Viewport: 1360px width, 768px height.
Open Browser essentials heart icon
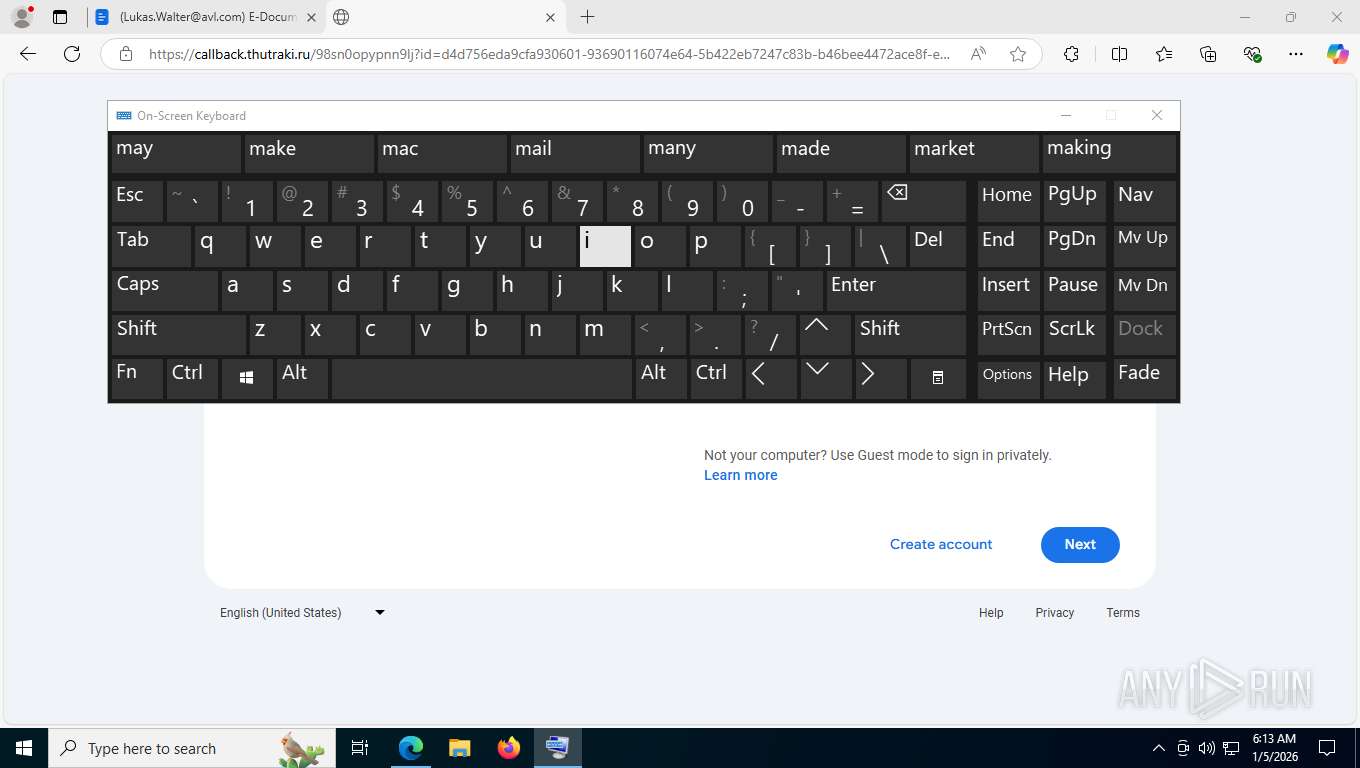1252,54
